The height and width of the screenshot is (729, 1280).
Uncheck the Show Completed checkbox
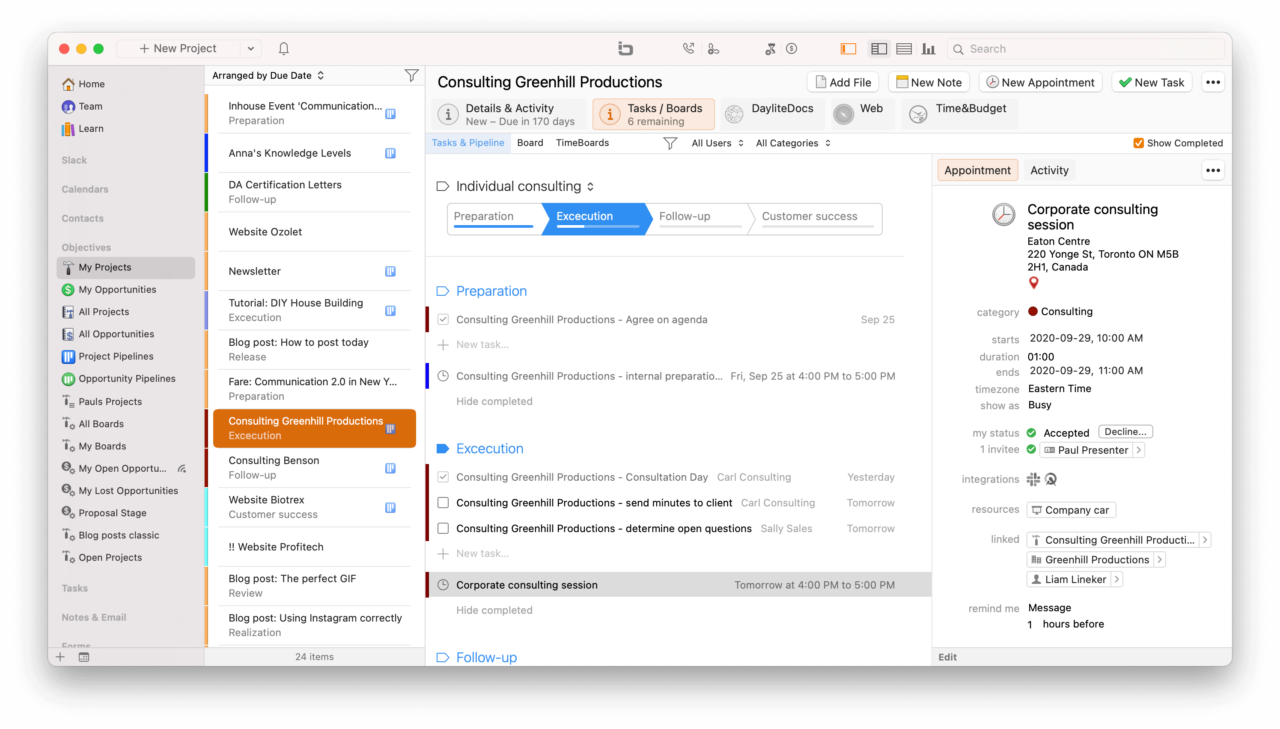point(1141,142)
